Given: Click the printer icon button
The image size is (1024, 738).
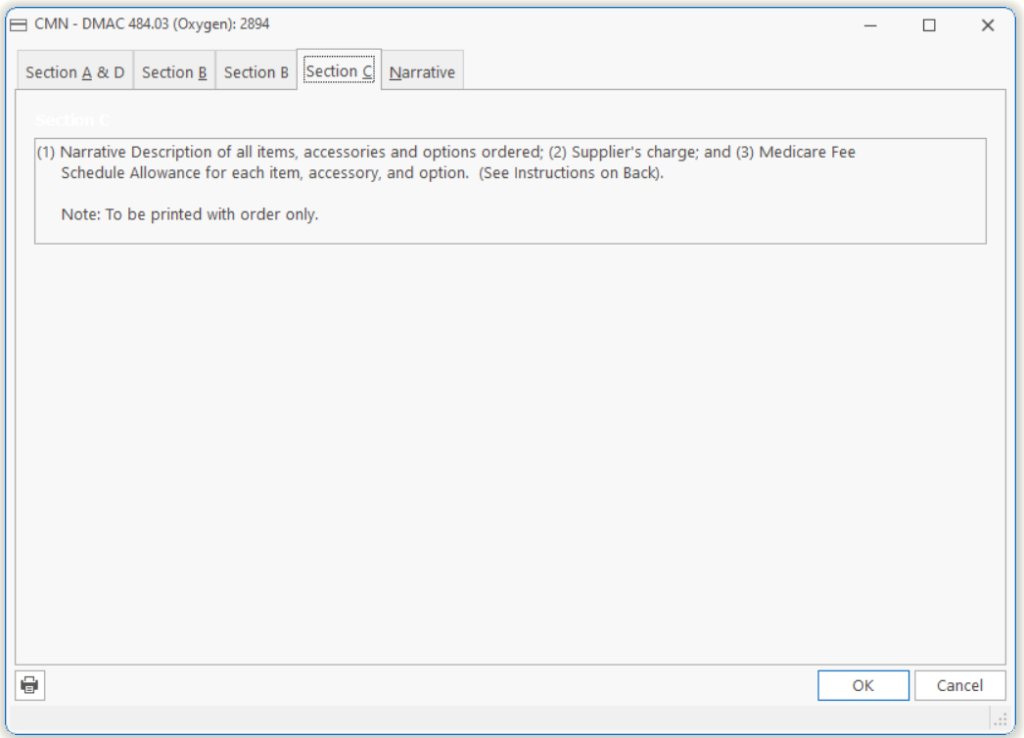Looking at the screenshot, I should pyautogui.click(x=30, y=685).
